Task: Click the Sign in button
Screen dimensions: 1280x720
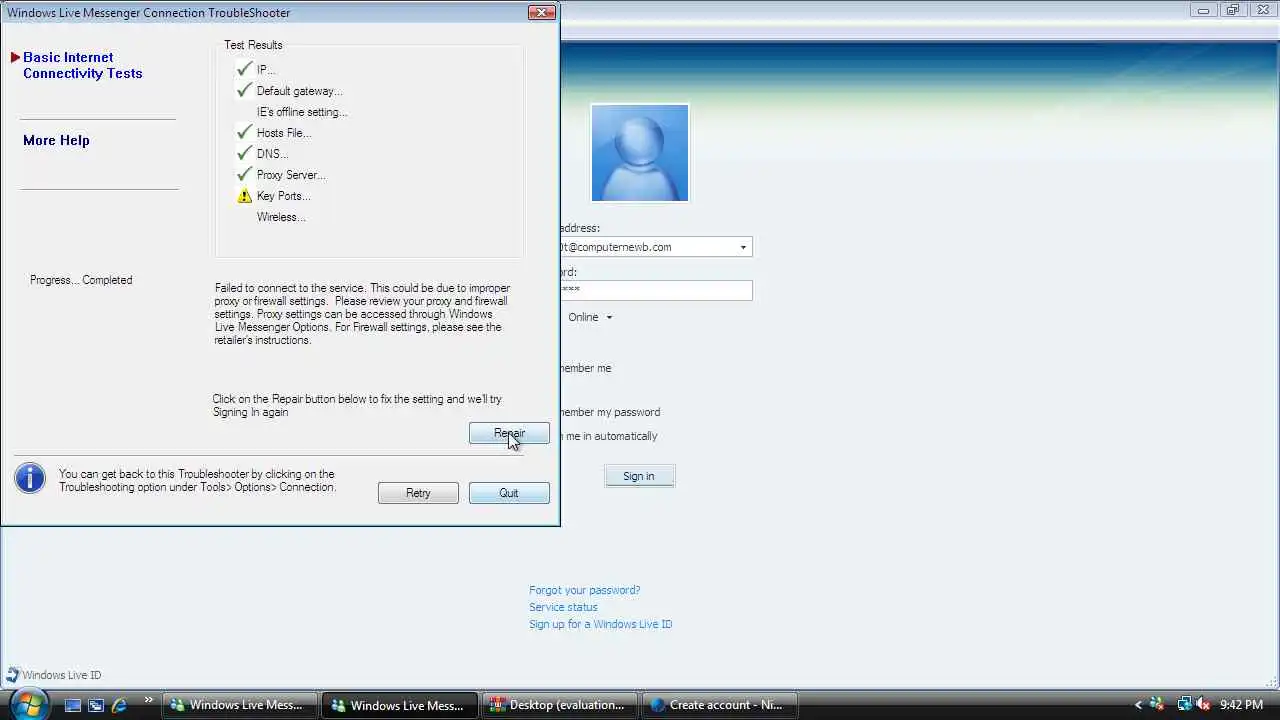Action: click(x=639, y=476)
